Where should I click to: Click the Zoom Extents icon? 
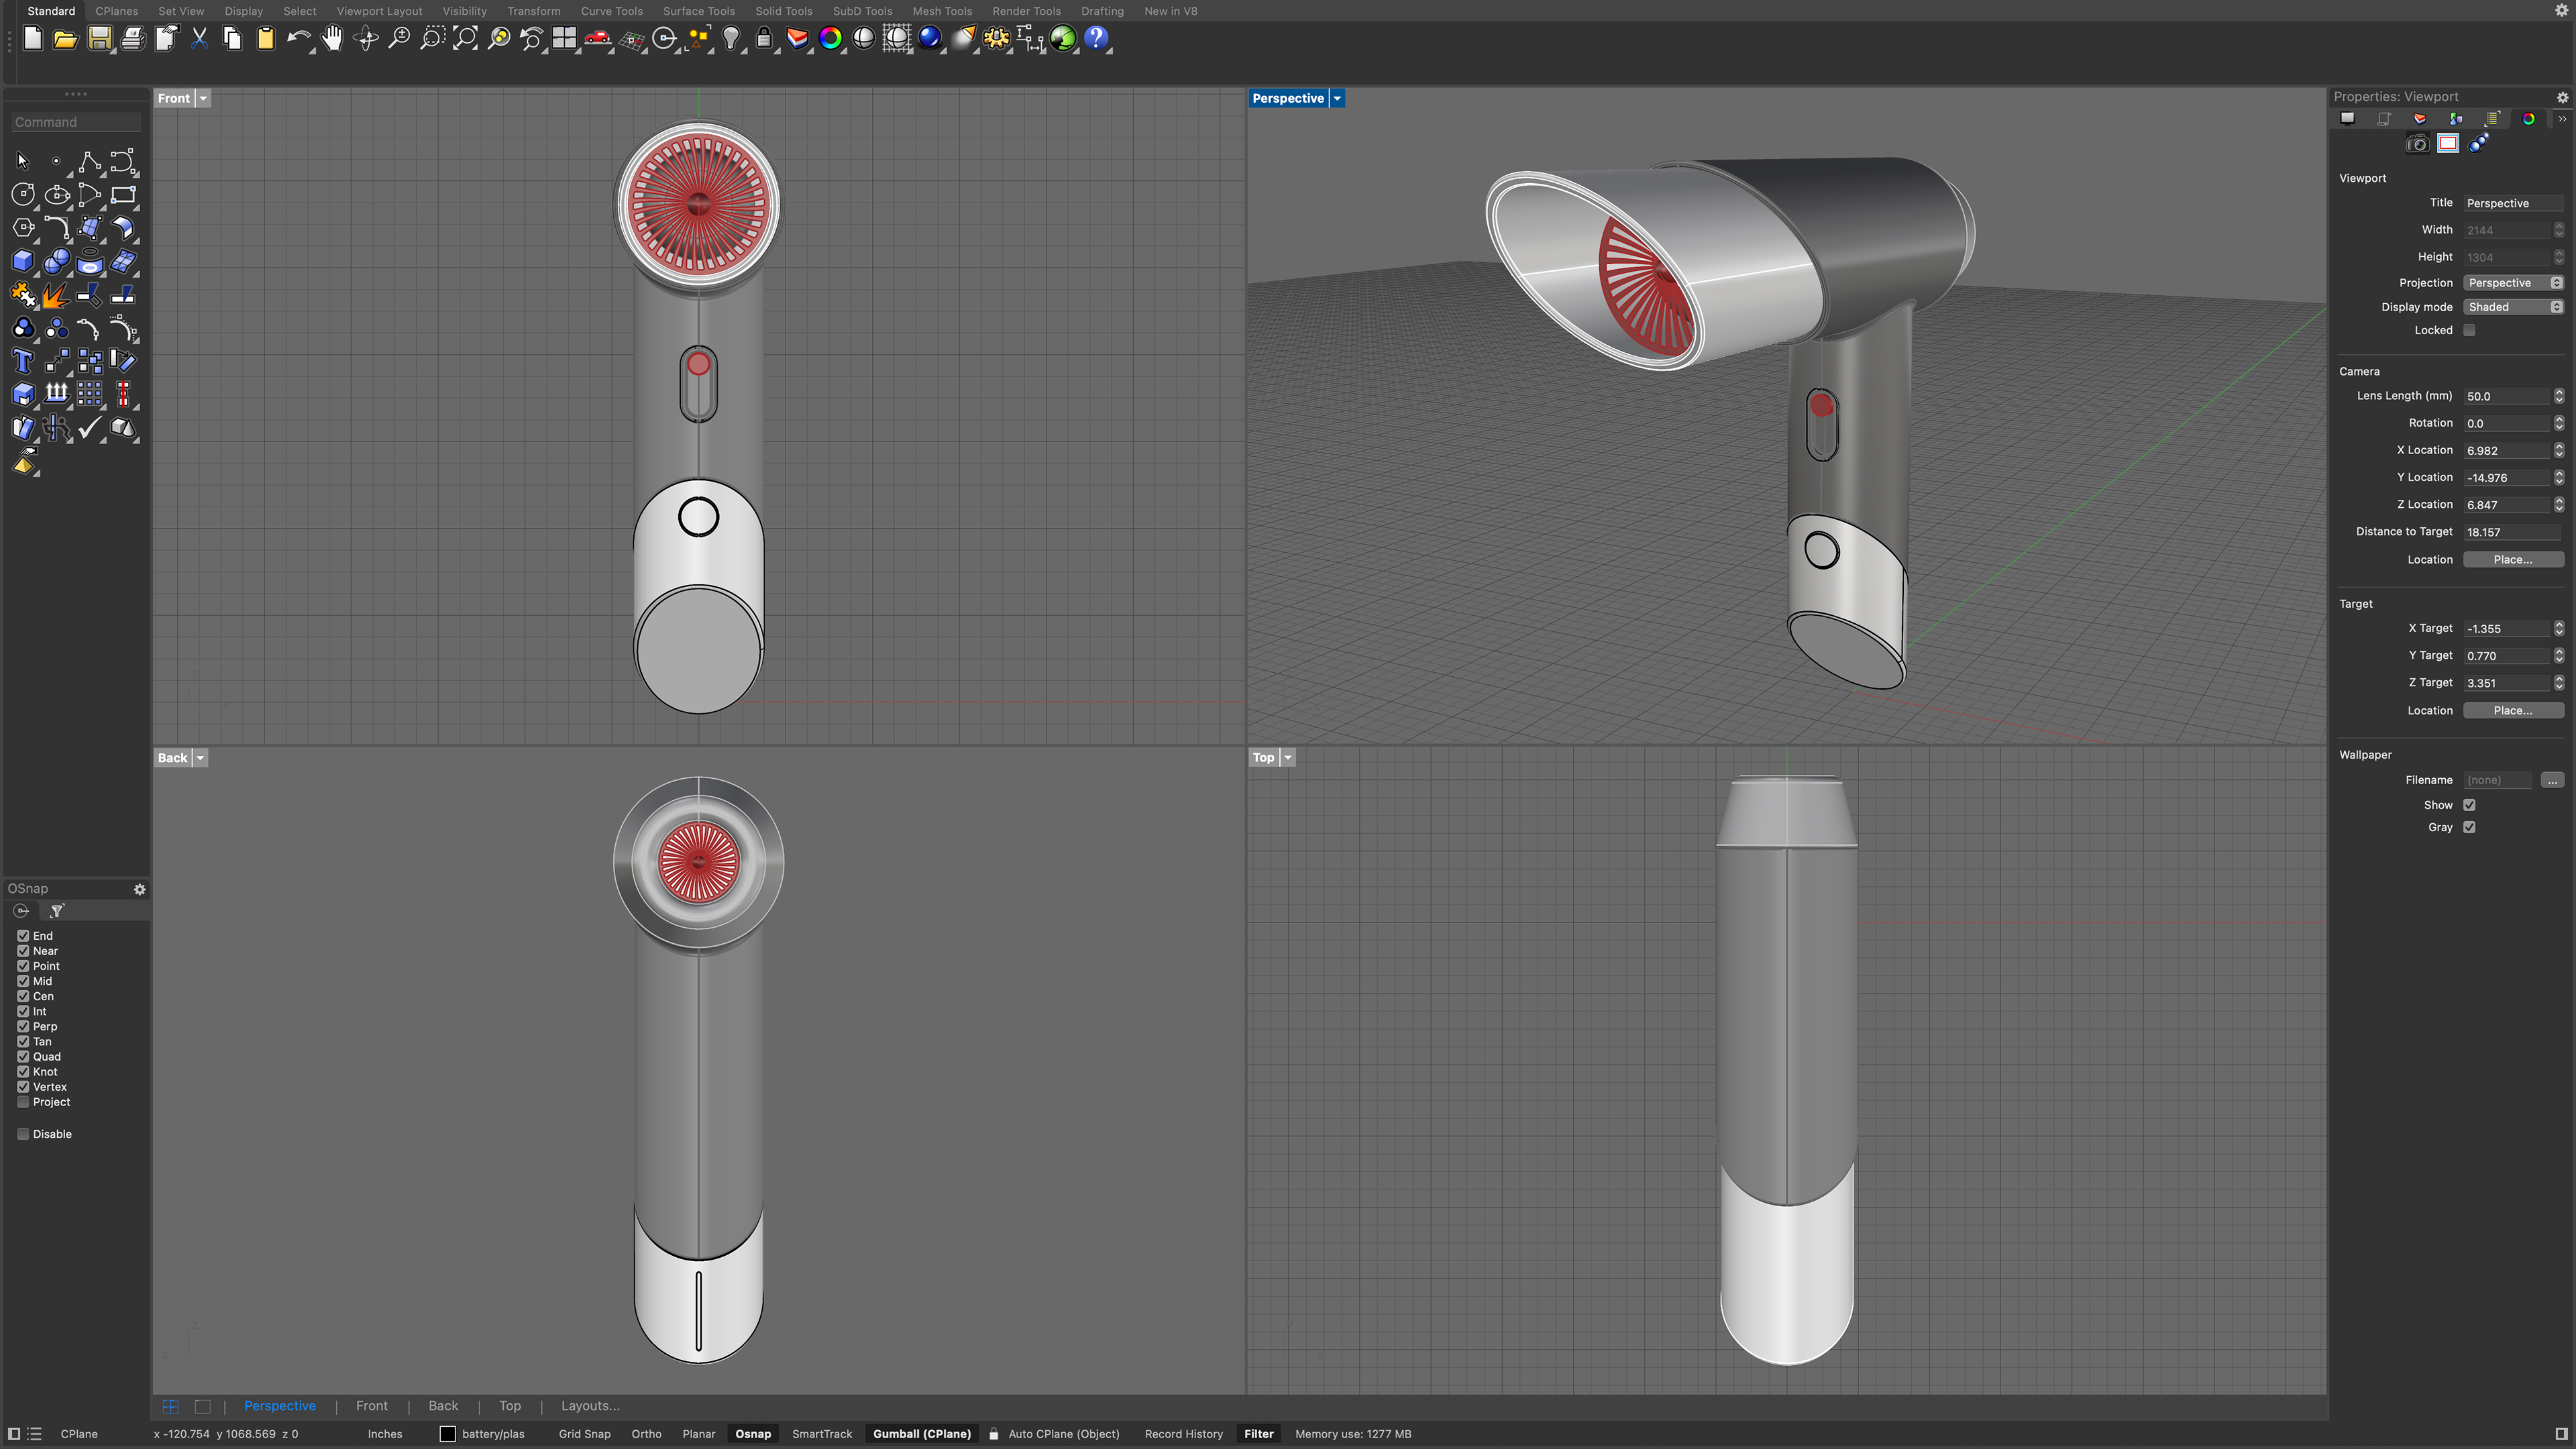coord(465,39)
